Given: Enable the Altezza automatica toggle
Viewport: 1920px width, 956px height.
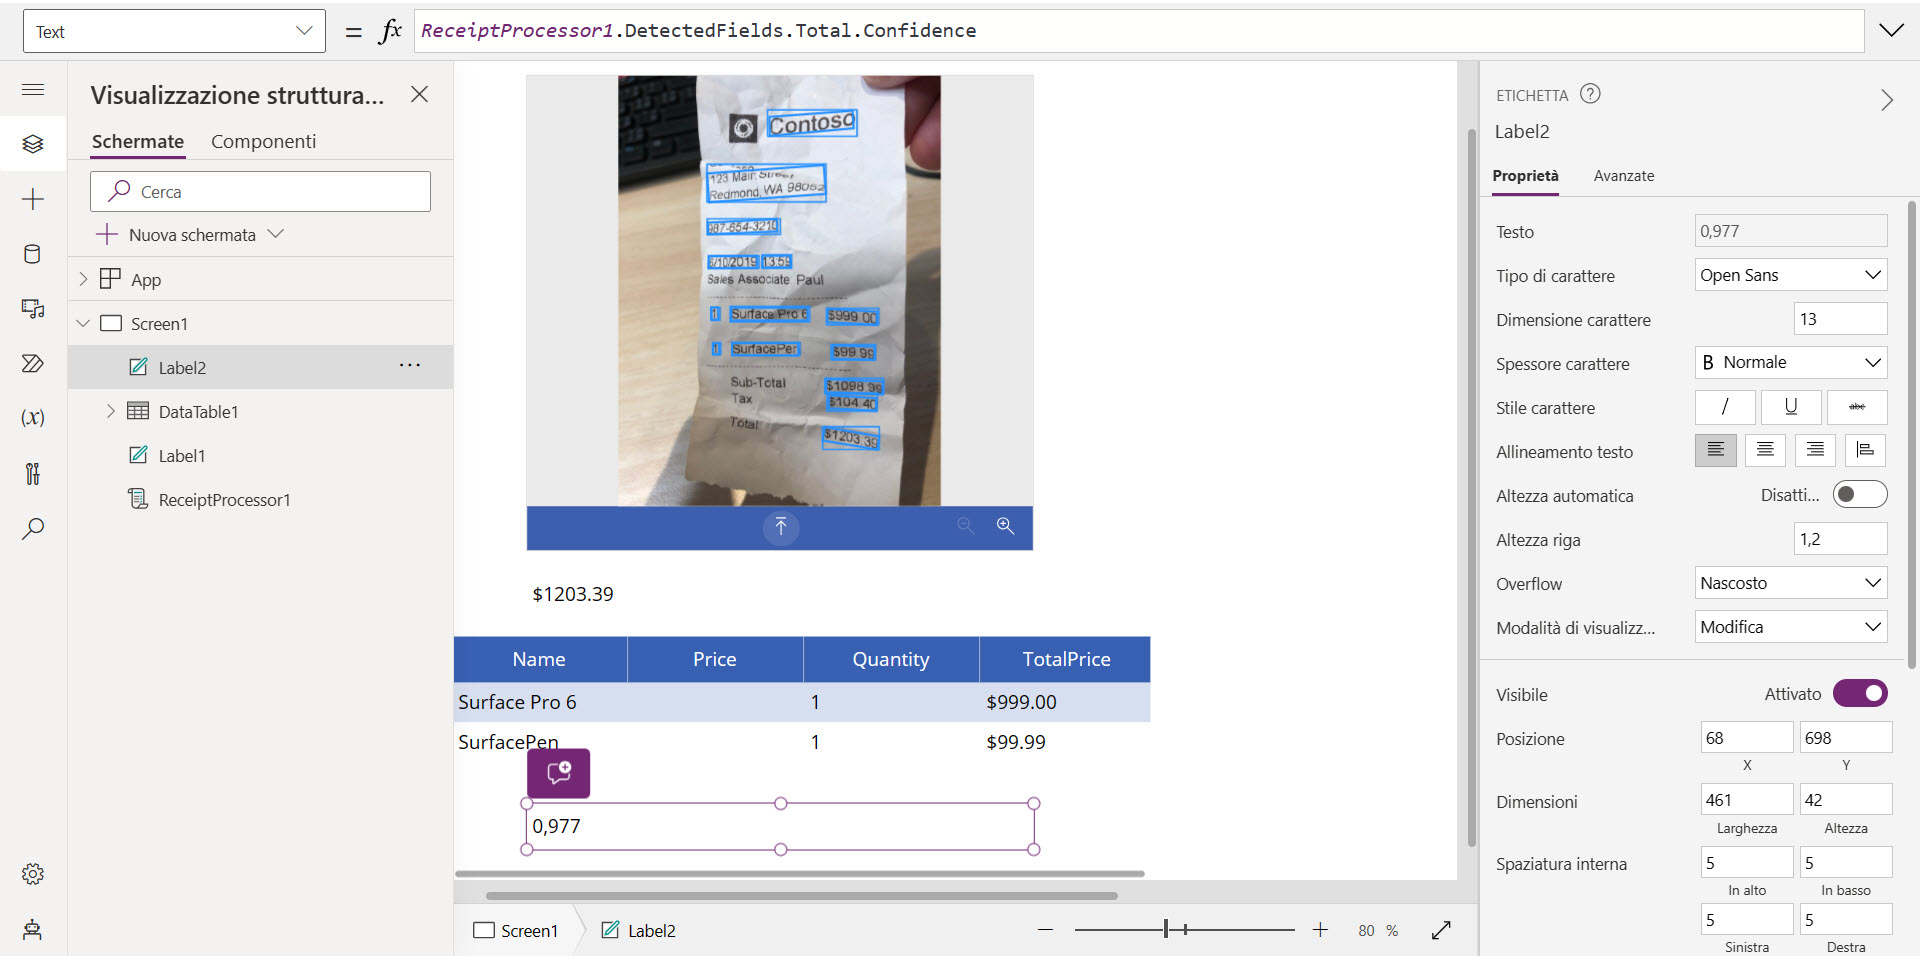Looking at the screenshot, I should pos(1860,495).
